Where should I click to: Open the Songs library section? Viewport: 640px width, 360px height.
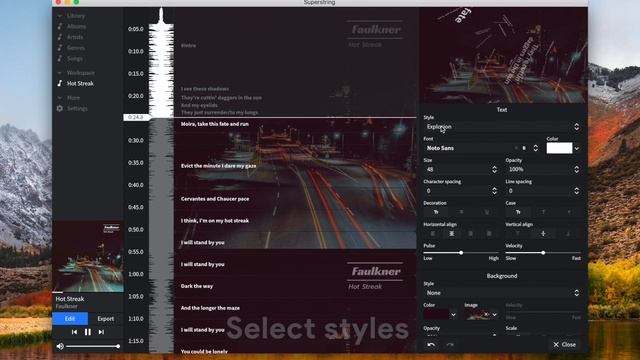75,58
